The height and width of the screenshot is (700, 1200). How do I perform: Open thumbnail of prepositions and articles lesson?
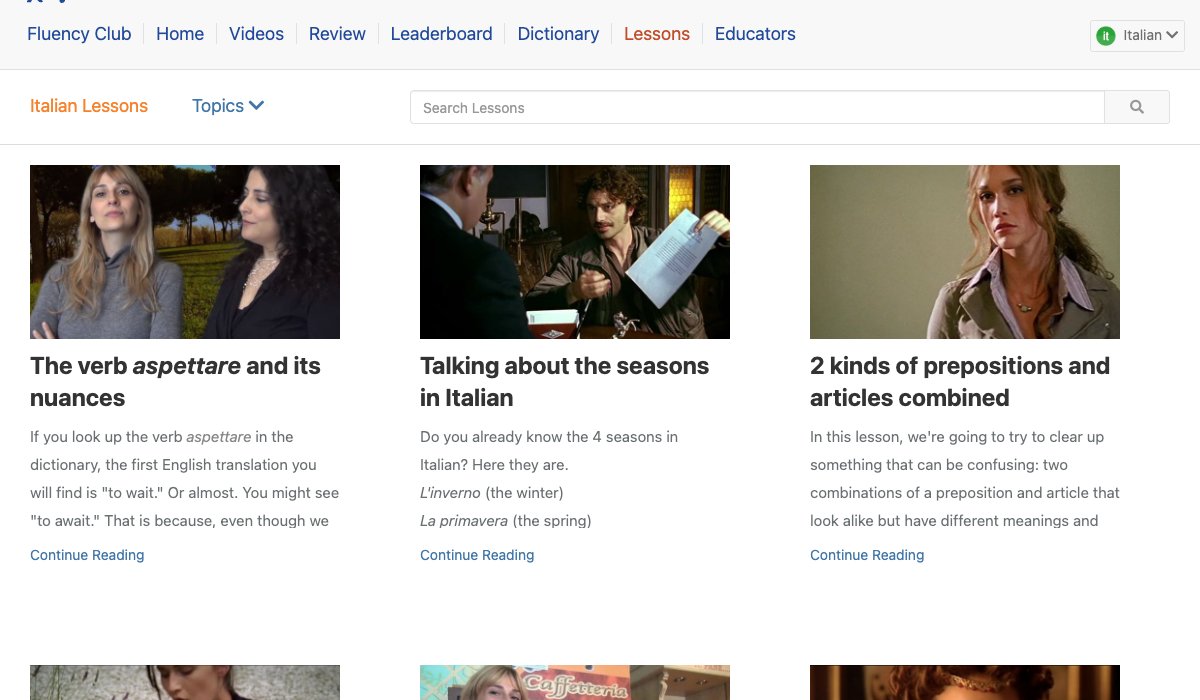click(x=965, y=252)
